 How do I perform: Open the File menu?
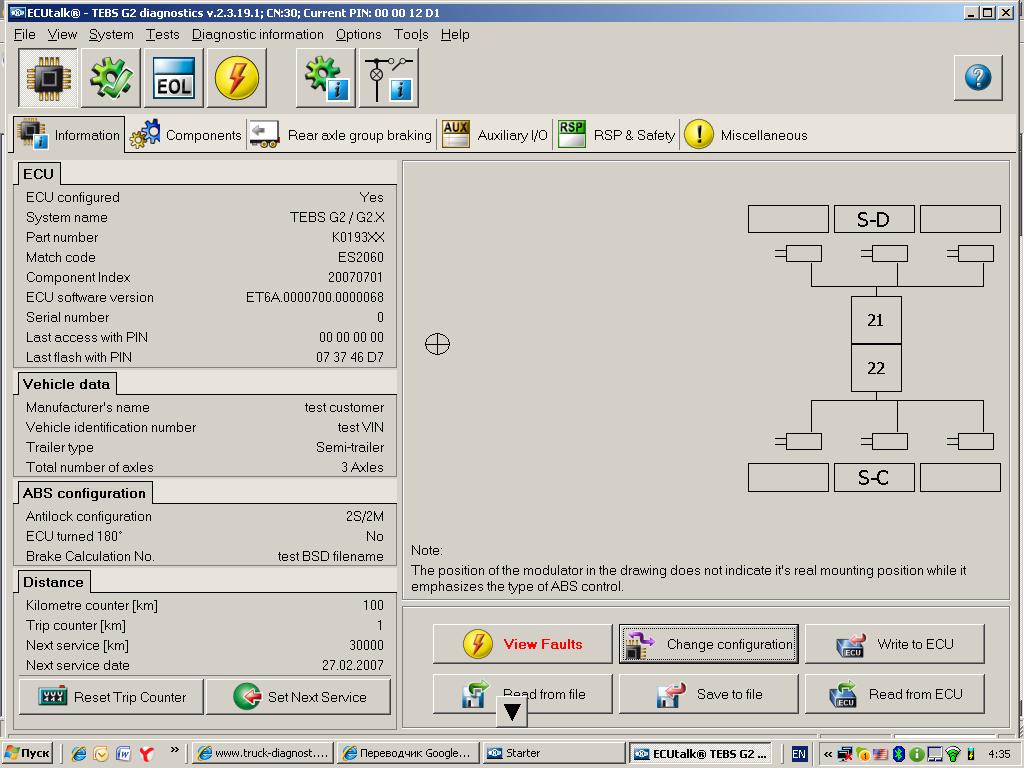[x=24, y=35]
